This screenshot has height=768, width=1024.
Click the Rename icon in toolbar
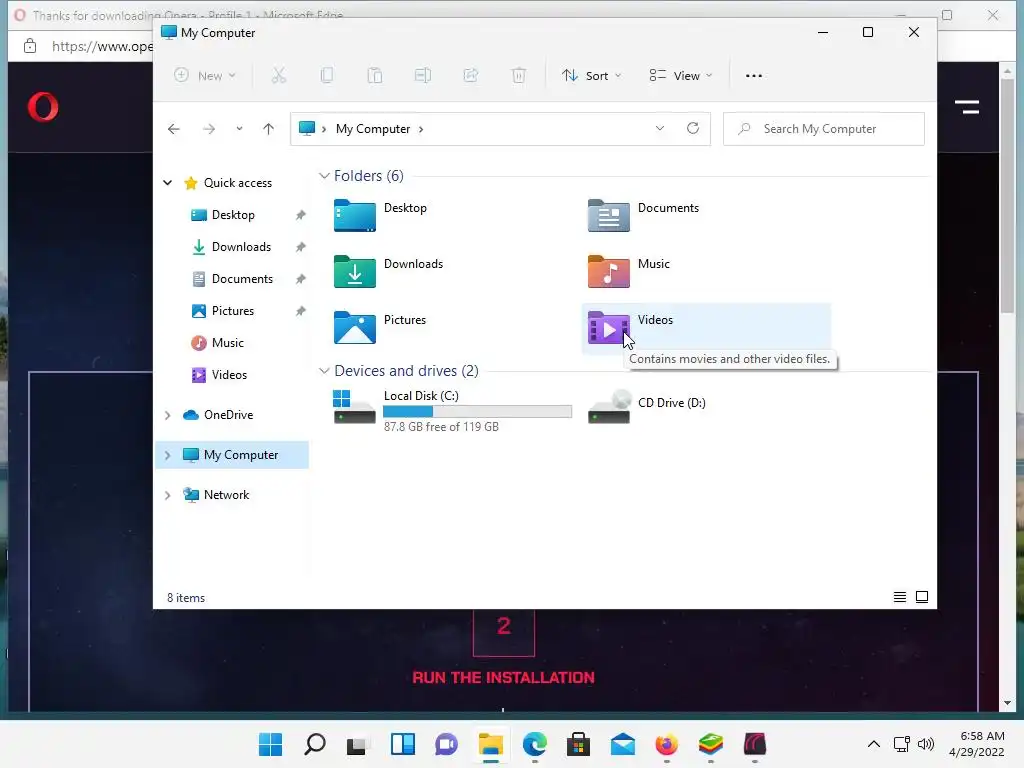(x=423, y=76)
